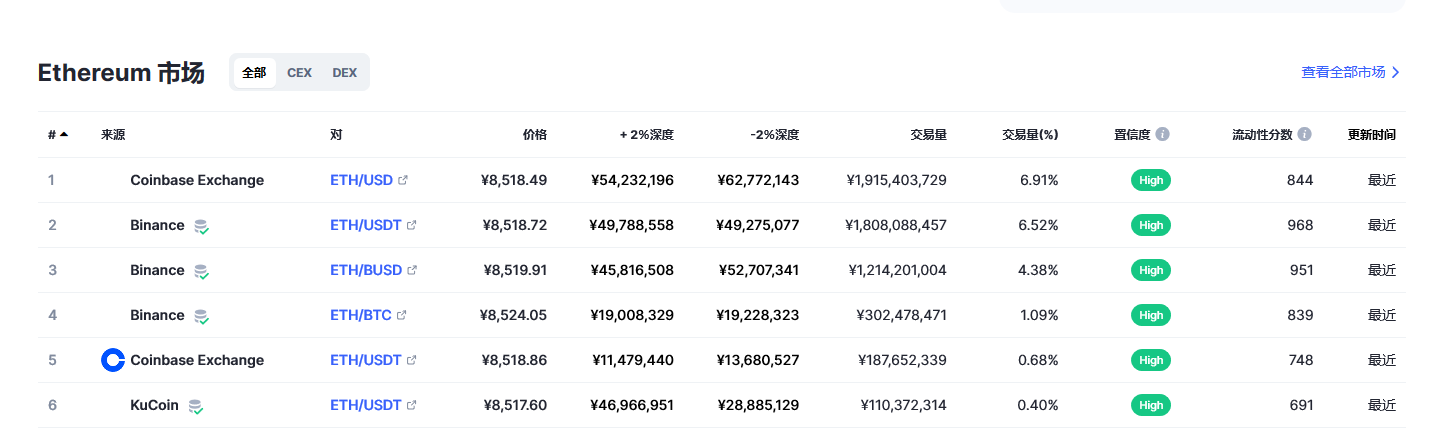Click reserves badge beside Binance row 4
This screenshot has height=430, width=1450.
201,316
